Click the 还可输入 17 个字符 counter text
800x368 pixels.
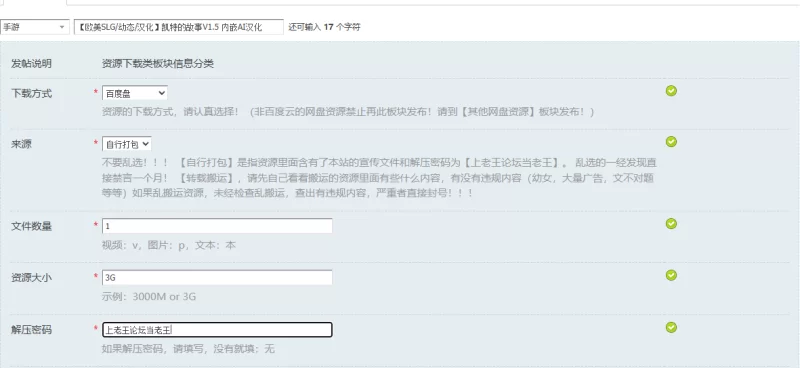pos(324,27)
